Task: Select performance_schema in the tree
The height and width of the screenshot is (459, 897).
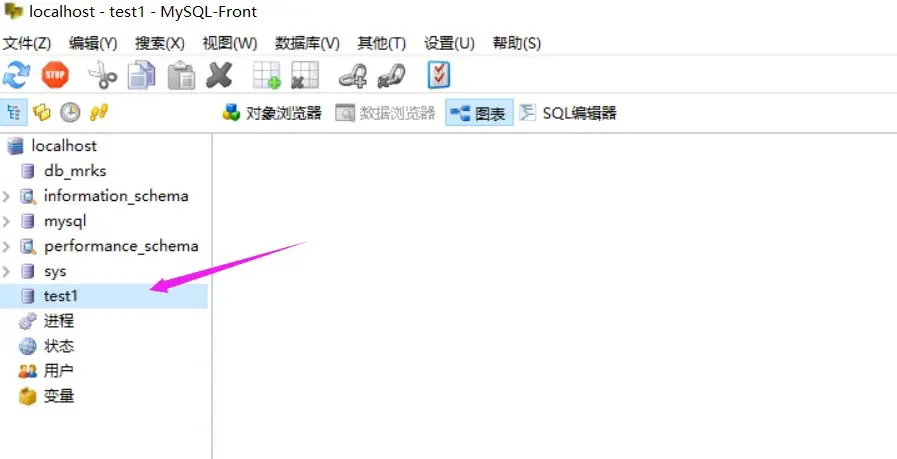Action: [109, 247]
